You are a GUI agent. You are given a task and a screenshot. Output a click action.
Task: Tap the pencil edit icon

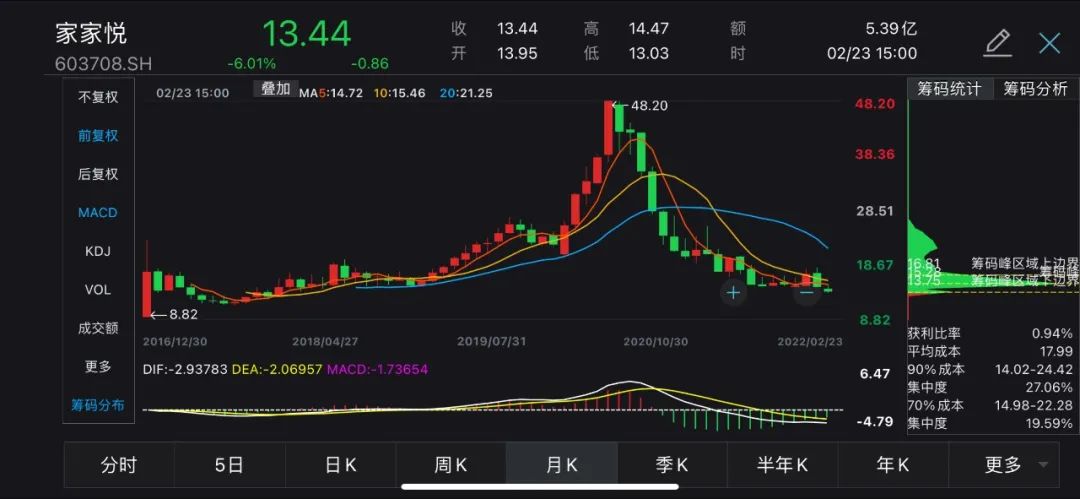(997, 43)
